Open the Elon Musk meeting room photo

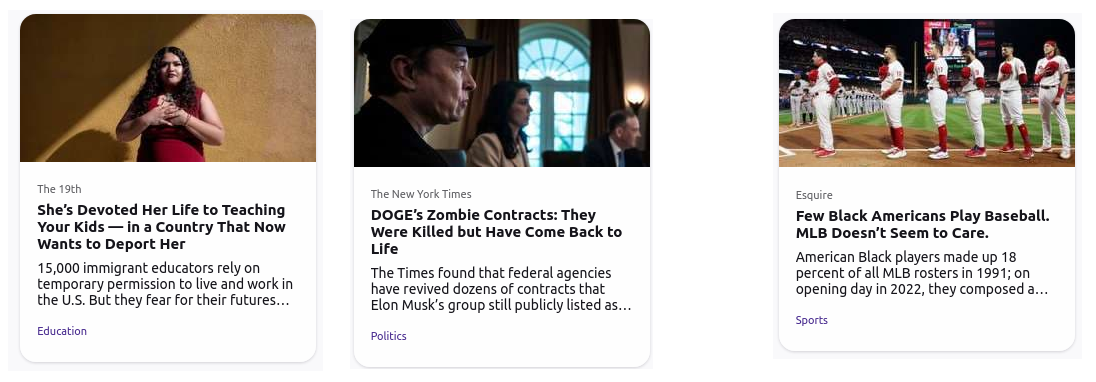click(502, 93)
